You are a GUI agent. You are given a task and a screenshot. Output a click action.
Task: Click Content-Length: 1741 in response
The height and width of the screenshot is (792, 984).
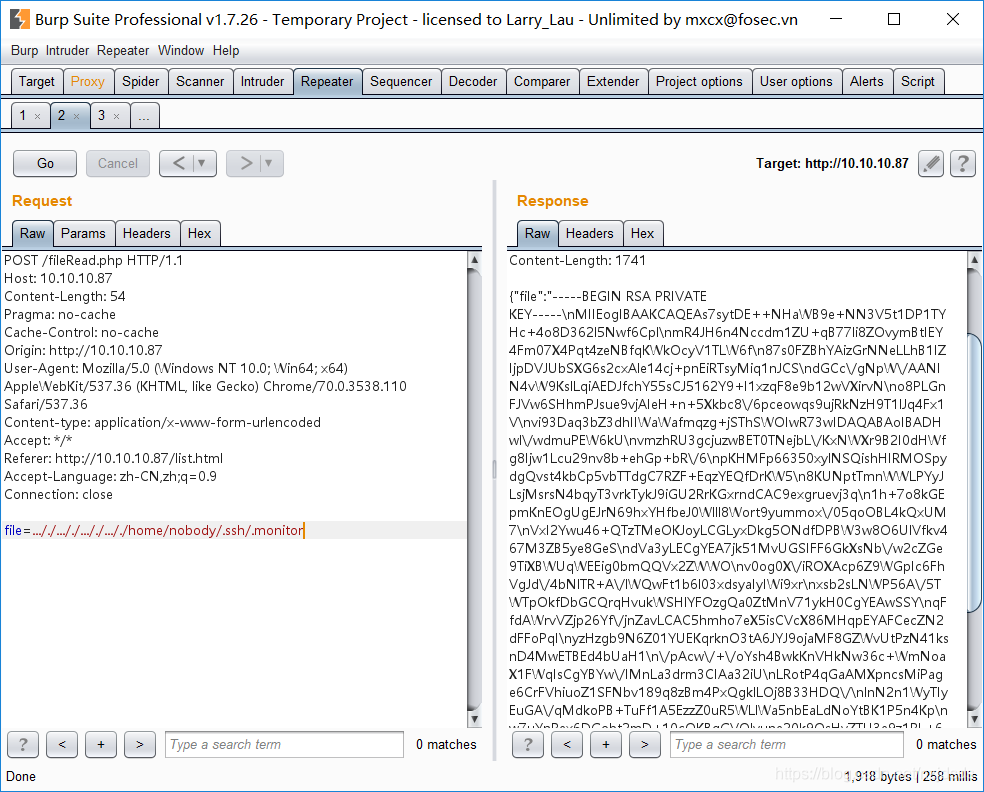pyautogui.click(x=577, y=260)
